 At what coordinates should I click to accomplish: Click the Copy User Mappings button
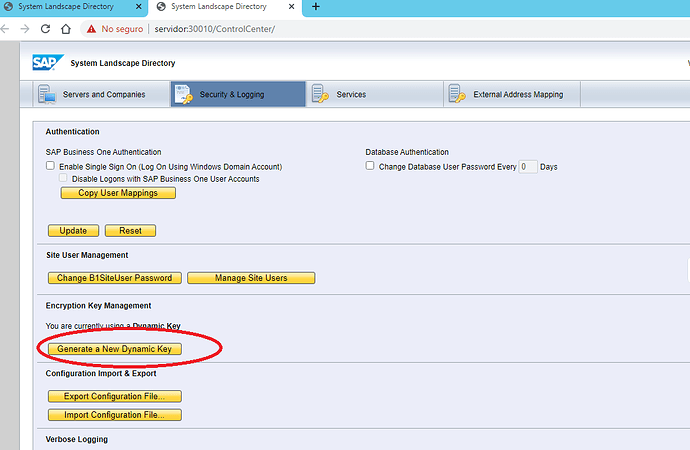click(x=118, y=193)
